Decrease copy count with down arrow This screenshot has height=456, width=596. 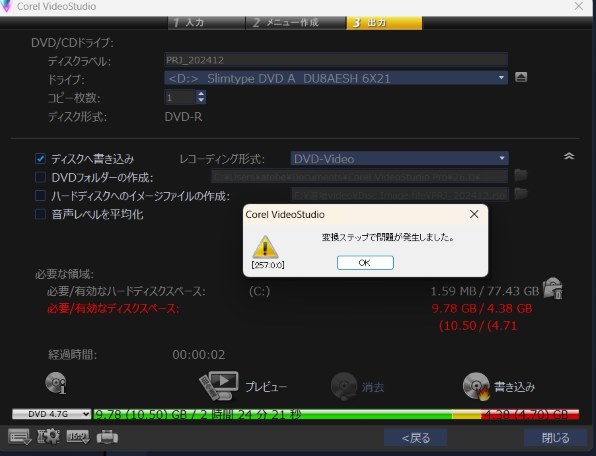coord(201,101)
